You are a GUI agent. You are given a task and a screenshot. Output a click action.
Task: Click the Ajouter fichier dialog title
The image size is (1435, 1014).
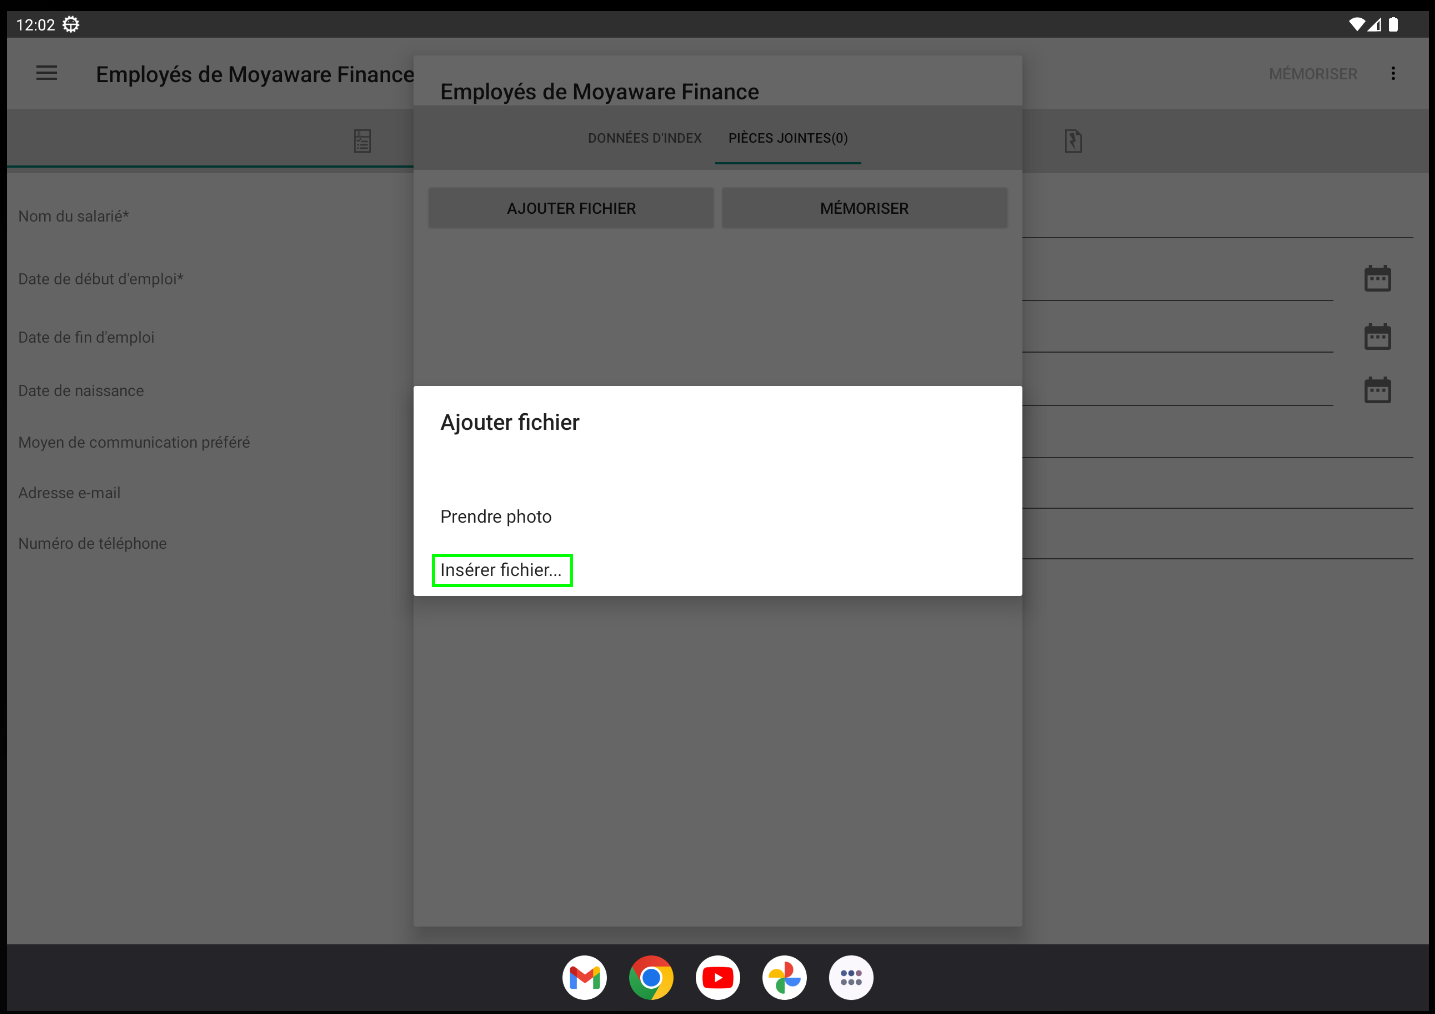[x=510, y=422]
